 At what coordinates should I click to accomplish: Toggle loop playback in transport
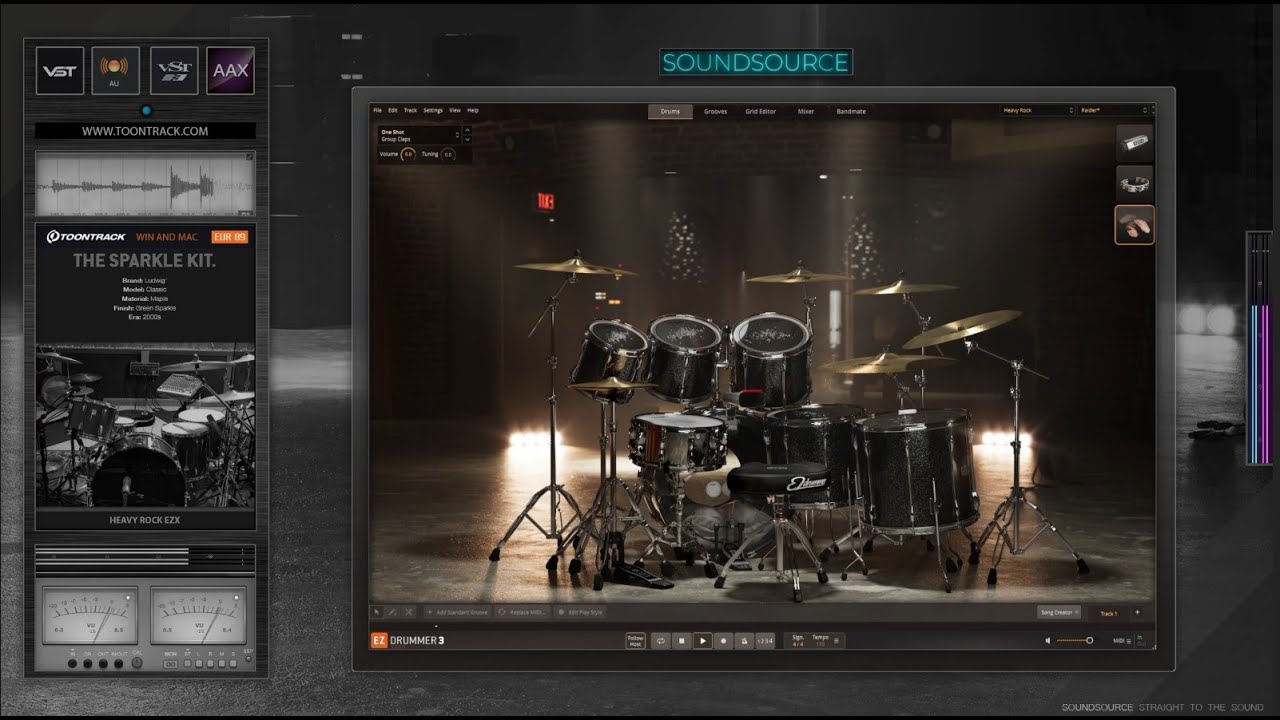(x=661, y=641)
